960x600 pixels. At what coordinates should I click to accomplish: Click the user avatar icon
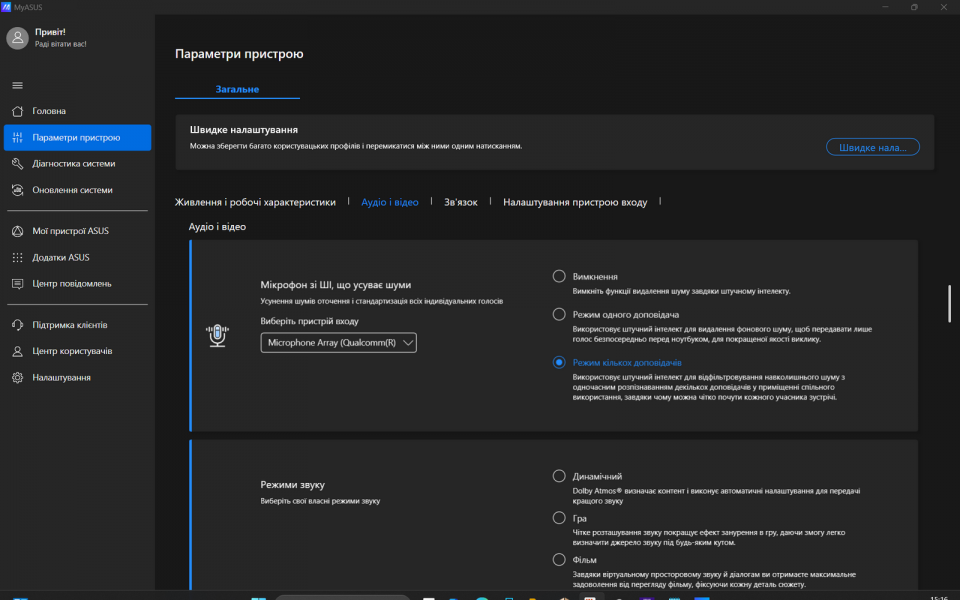coord(17,38)
